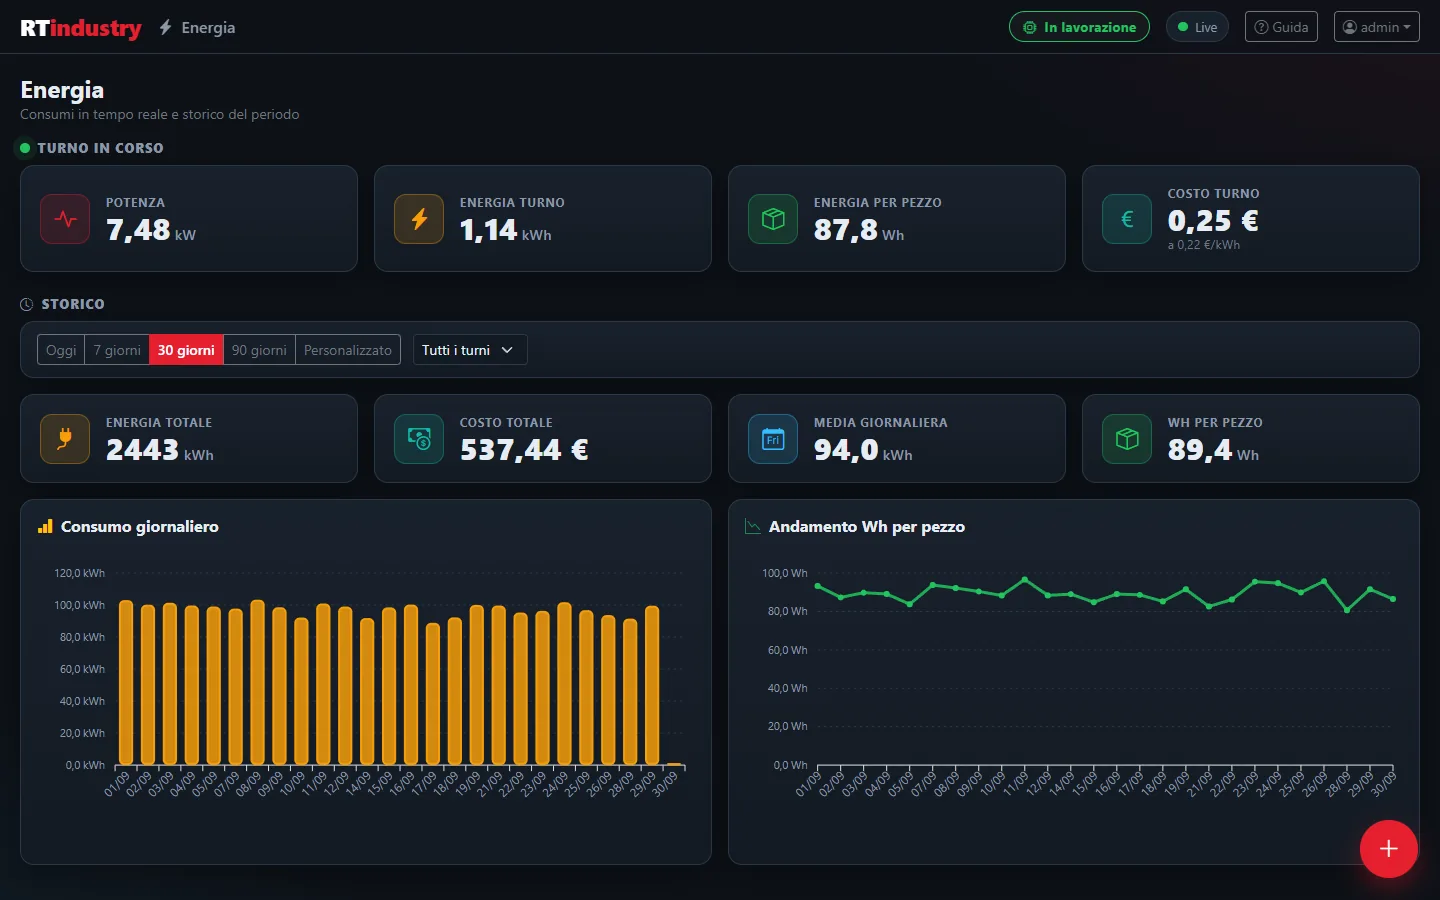Image resolution: width=1440 pixels, height=900 pixels.
Task: Click the money icon in Costo Totale card
Action: [x=419, y=439]
